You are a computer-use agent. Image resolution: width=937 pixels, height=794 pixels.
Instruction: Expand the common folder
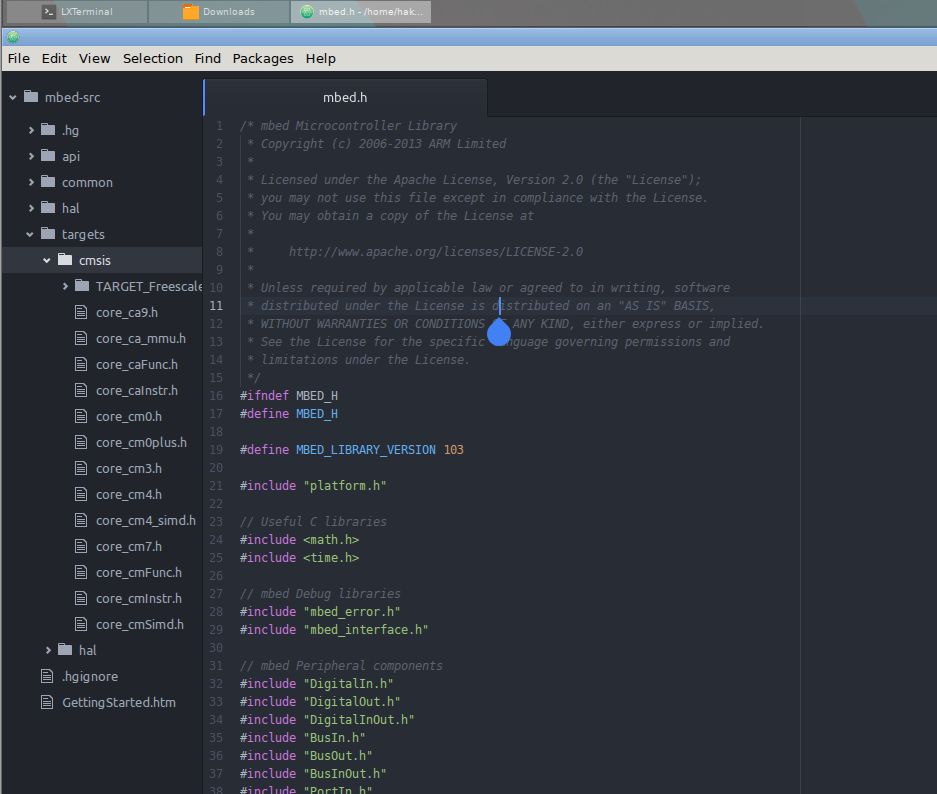point(33,182)
